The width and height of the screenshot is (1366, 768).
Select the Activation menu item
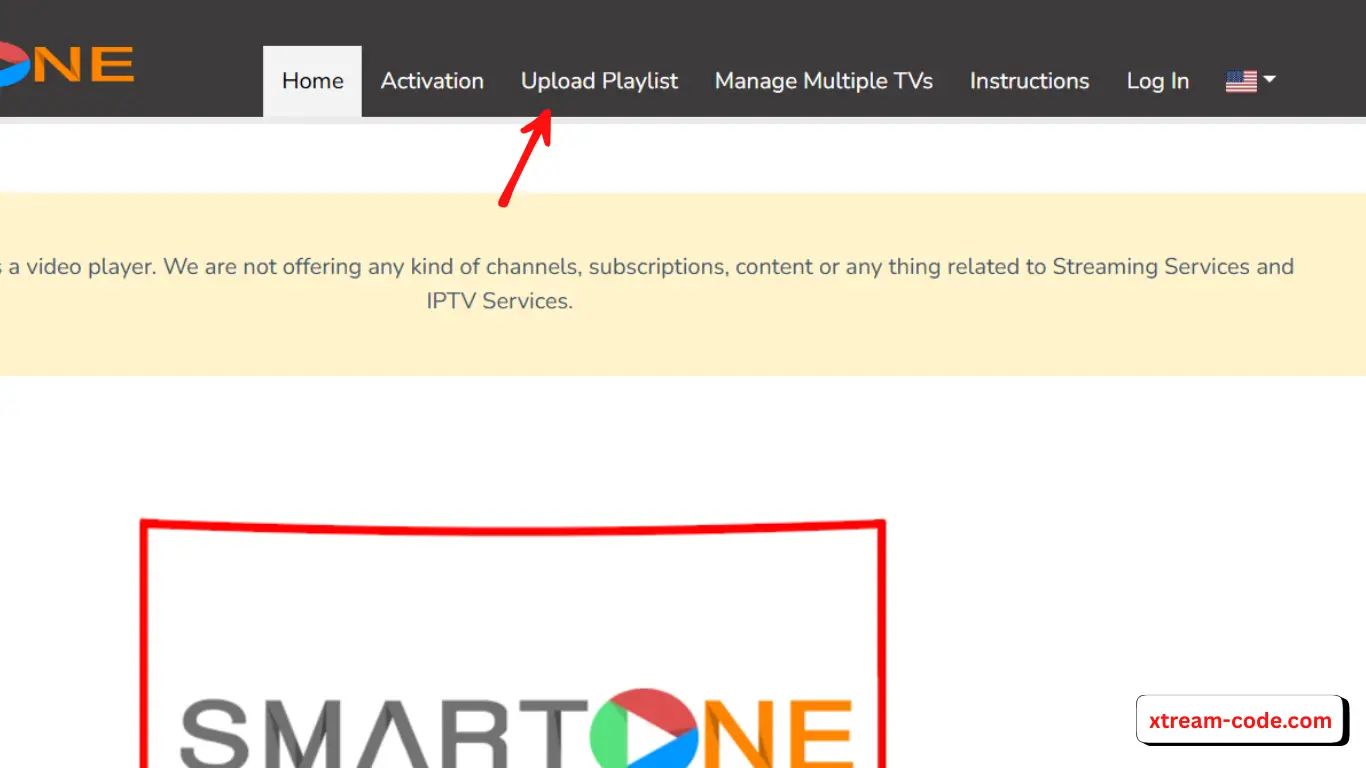432,81
